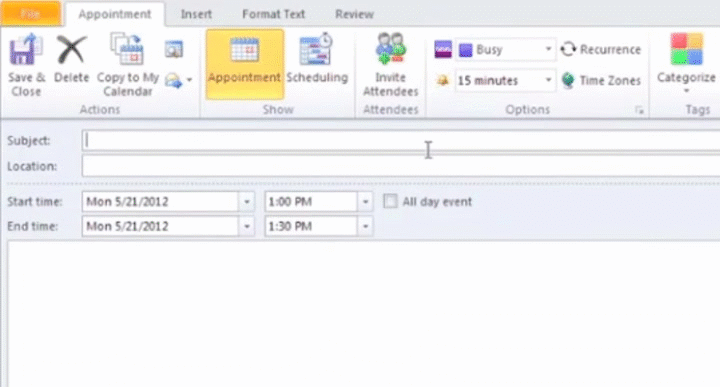Viewport: 720px width, 387px height.
Task: Open the 15 minutes reminder dropdown
Action: 548,80
